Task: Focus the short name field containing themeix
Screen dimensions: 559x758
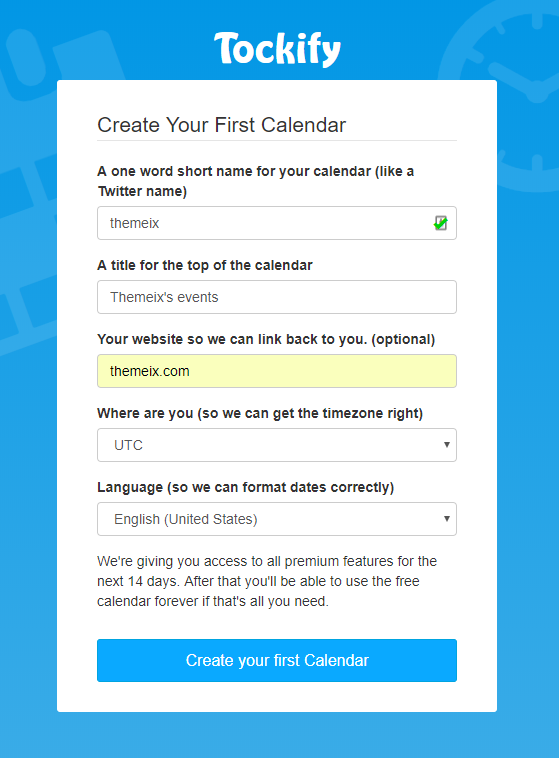Action: click(277, 223)
